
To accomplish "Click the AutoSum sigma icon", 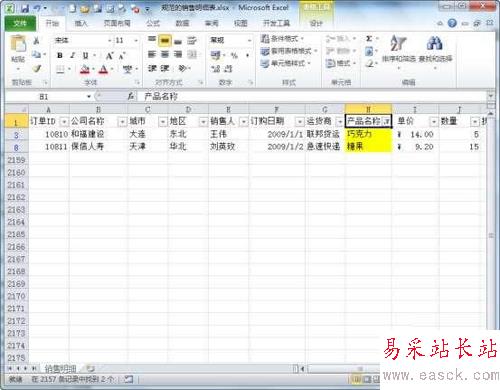I will tap(369, 39).
